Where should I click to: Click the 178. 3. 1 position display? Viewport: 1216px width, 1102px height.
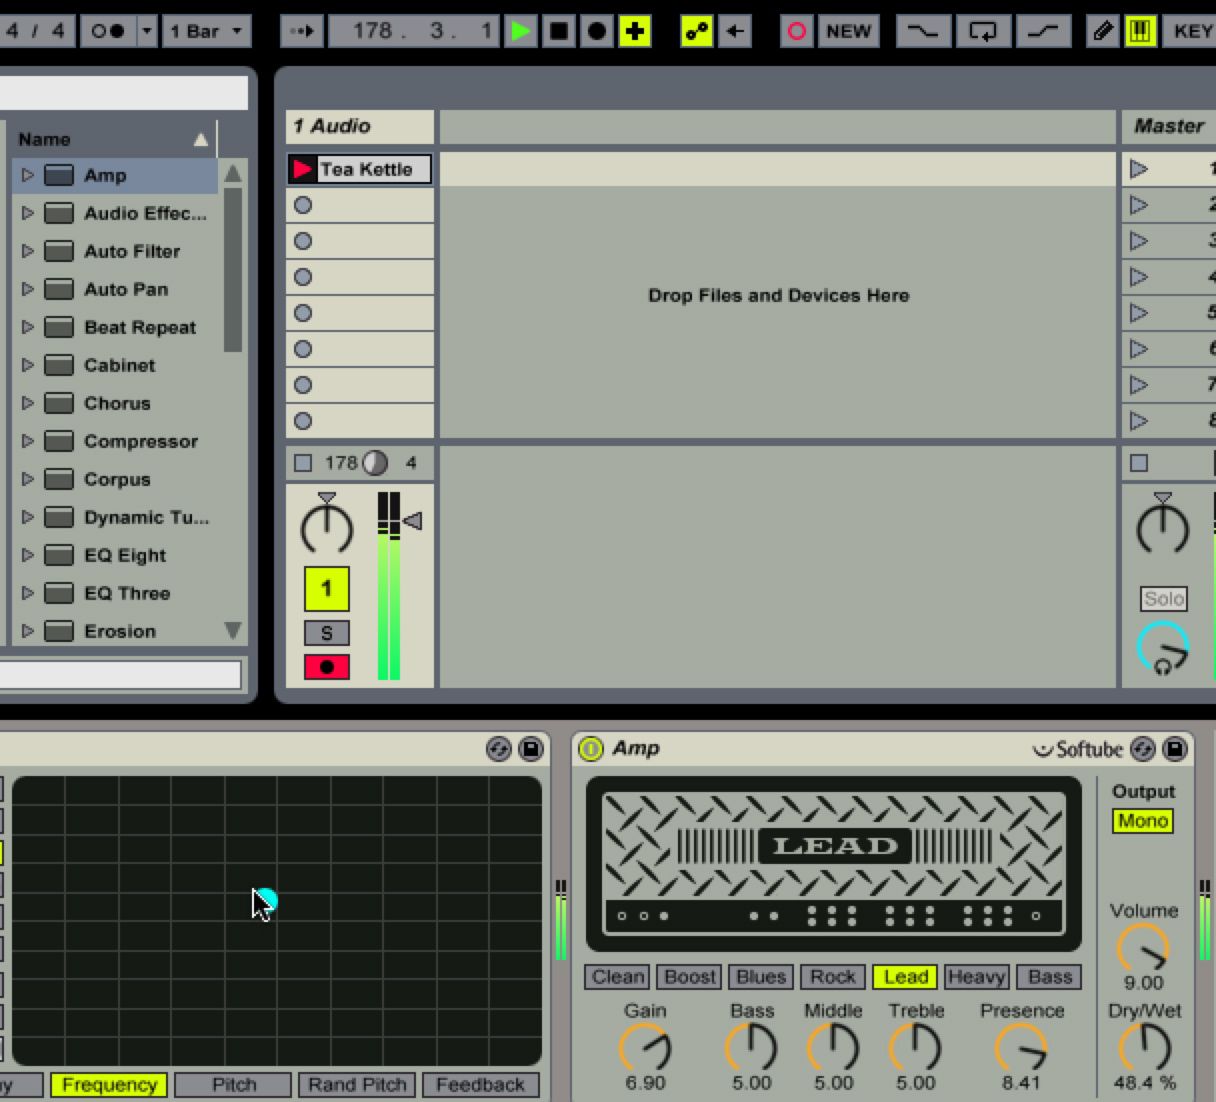(414, 31)
